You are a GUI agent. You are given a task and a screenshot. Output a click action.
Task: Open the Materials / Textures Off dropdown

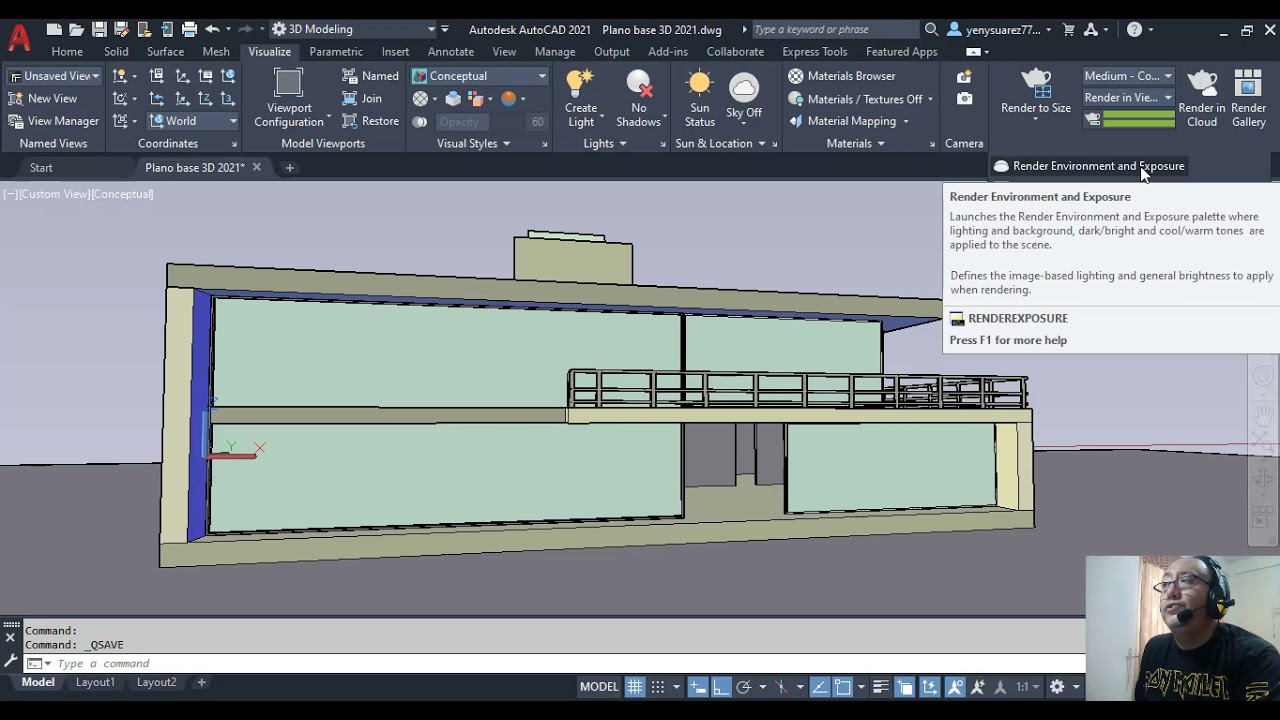(x=860, y=99)
